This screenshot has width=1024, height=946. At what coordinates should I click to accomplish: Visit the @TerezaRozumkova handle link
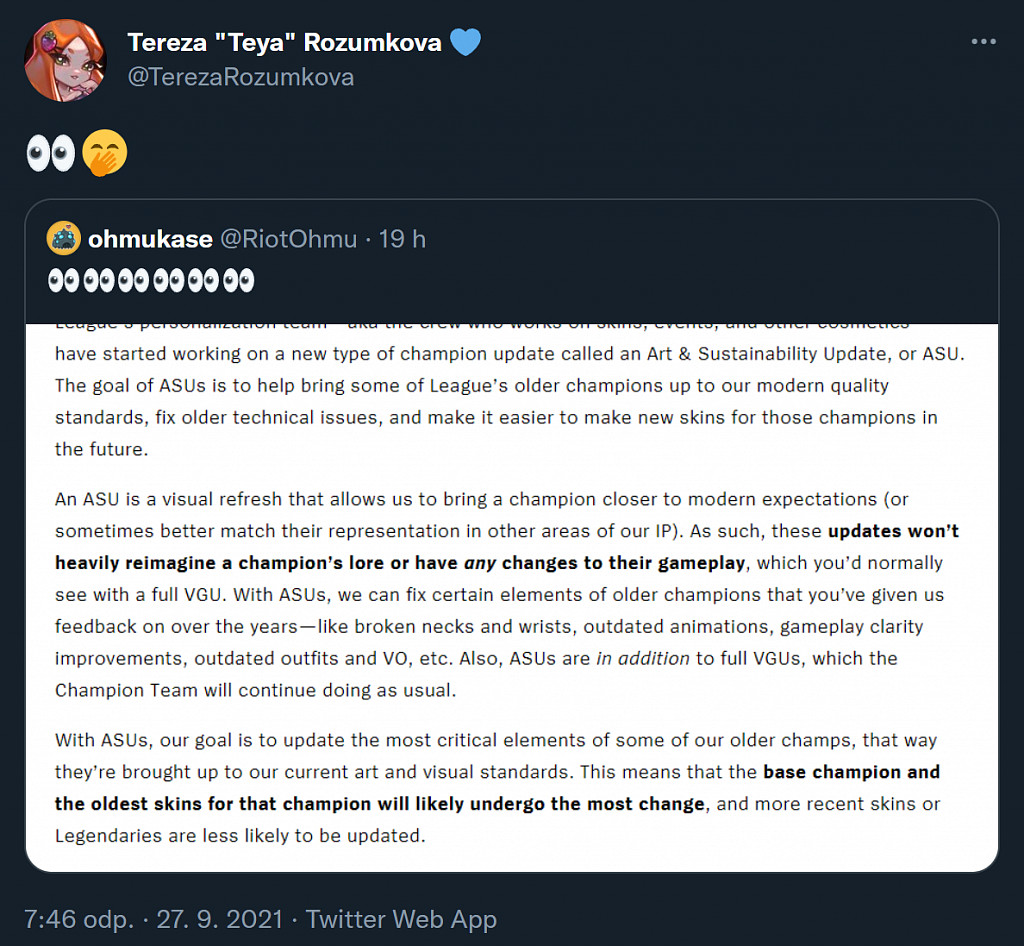[240, 77]
